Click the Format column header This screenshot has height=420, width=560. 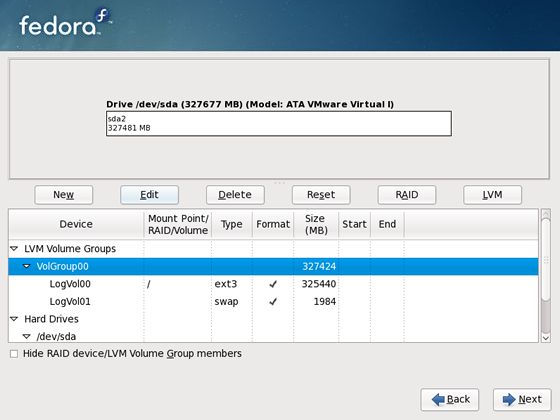(x=273, y=224)
